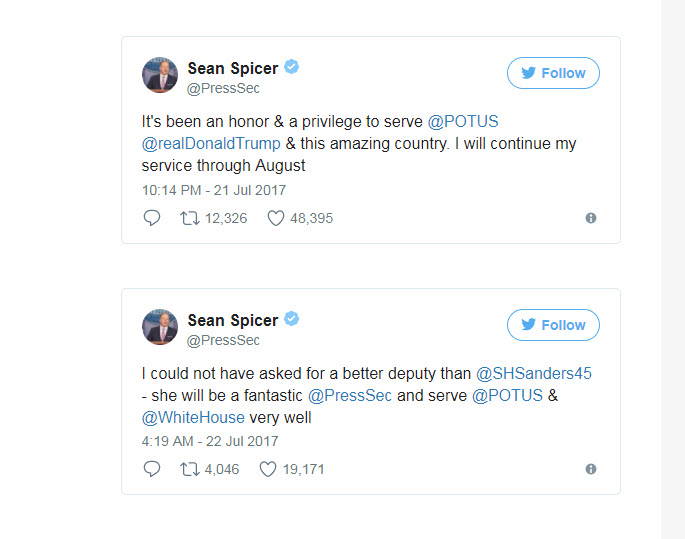Screen dimensions: 685x539
Task: Like the tweet with 48,395 likes
Action: click(x=276, y=218)
